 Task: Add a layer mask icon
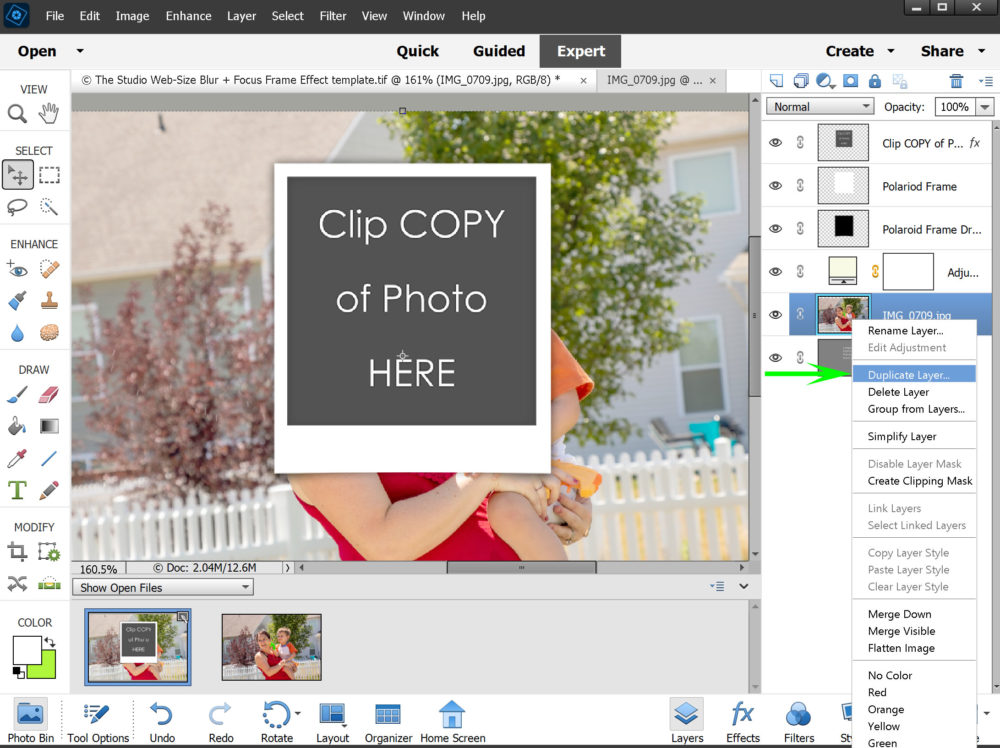pyautogui.click(x=850, y=81)
